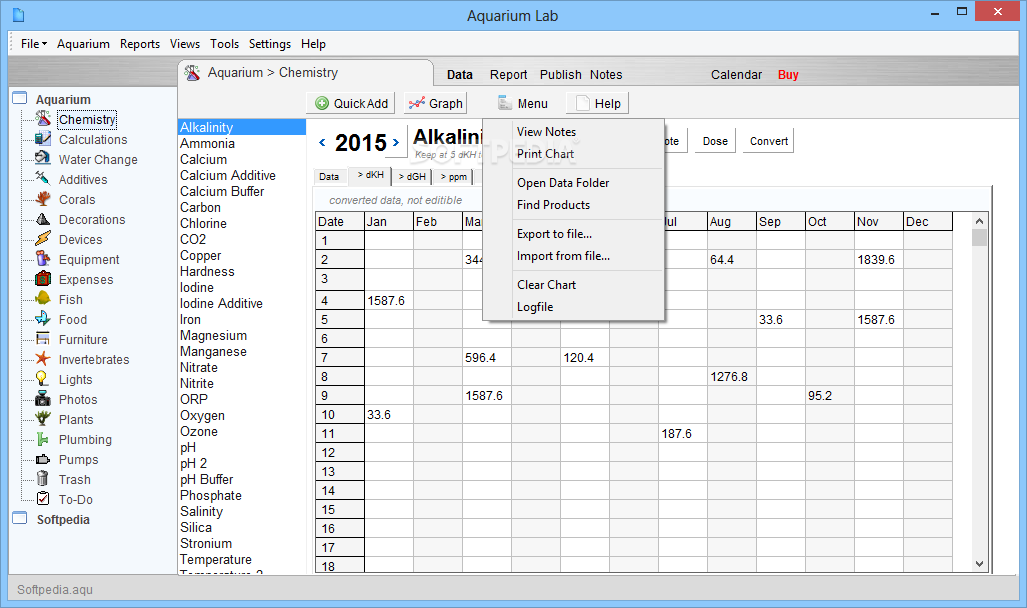Click the Chemistry breadcrumb header icon
This screenshot has height=608, width=1027.
(192, 73)
